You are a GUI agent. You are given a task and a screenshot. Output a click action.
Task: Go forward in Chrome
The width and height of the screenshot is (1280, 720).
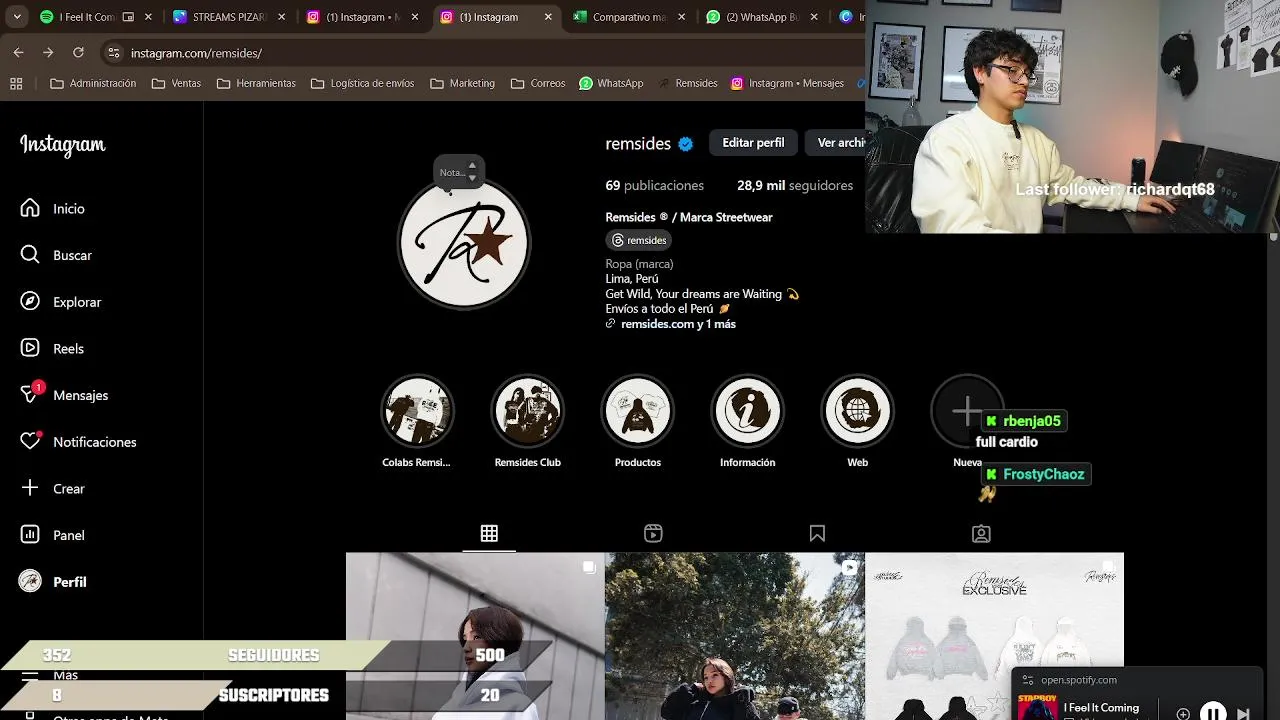point(48,53)
